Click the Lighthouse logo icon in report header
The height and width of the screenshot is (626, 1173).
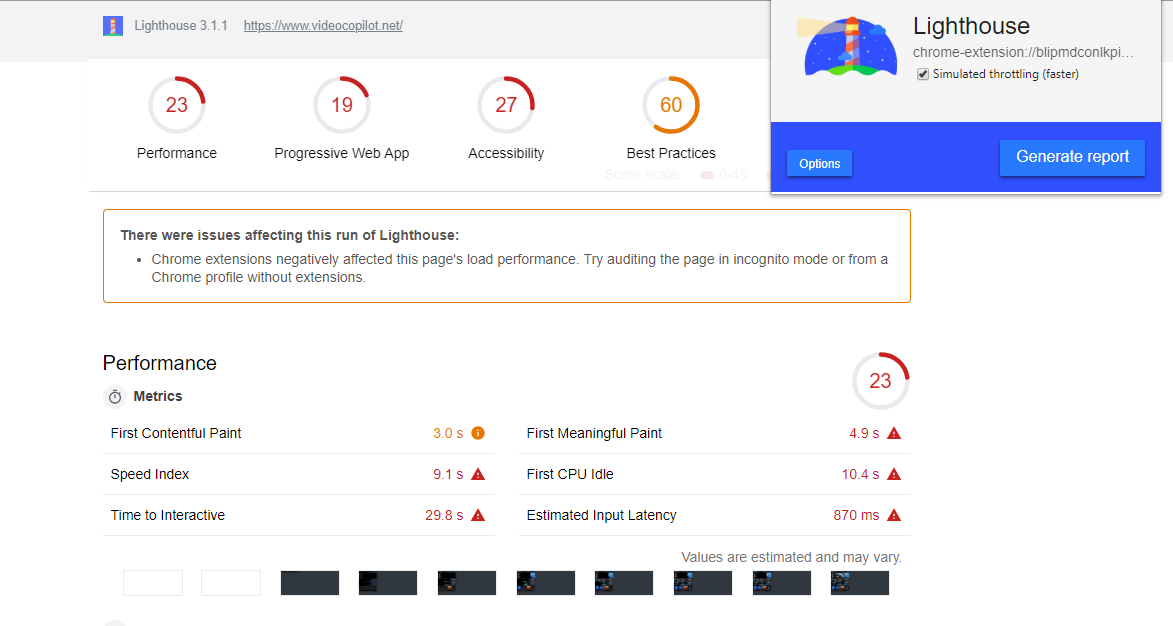(x=113, y=26)
